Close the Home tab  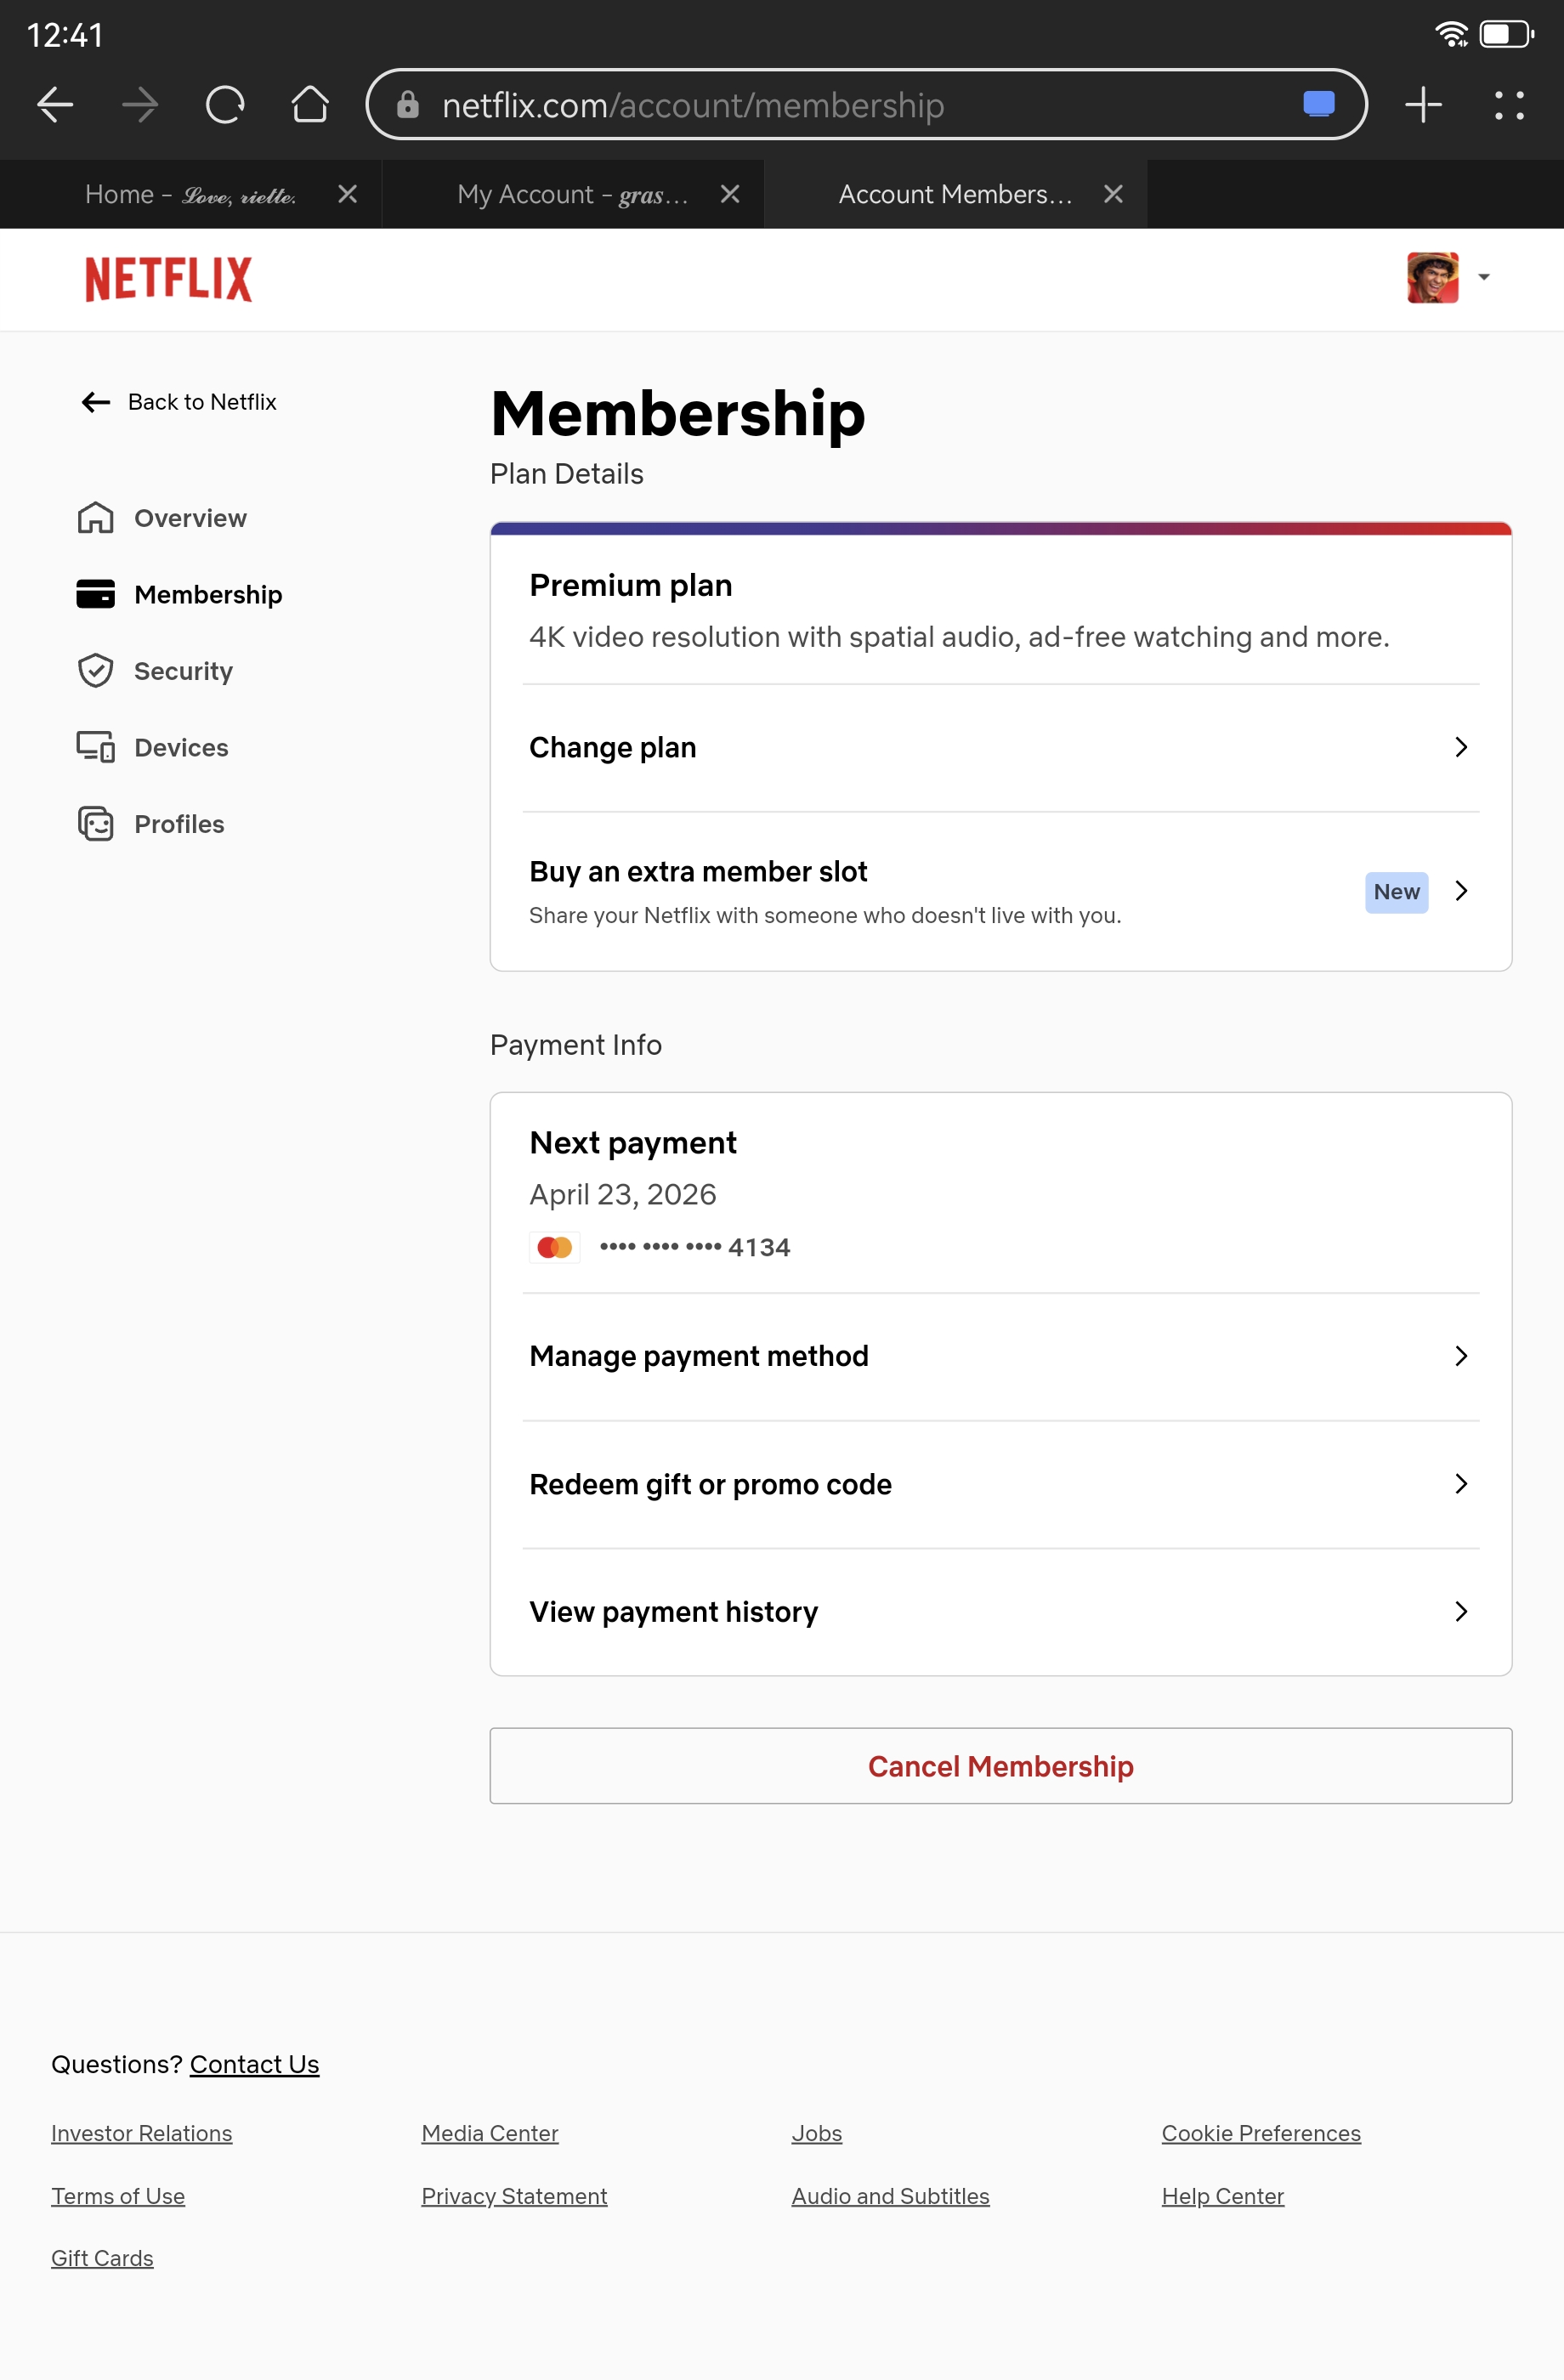(x=347, y=194)
